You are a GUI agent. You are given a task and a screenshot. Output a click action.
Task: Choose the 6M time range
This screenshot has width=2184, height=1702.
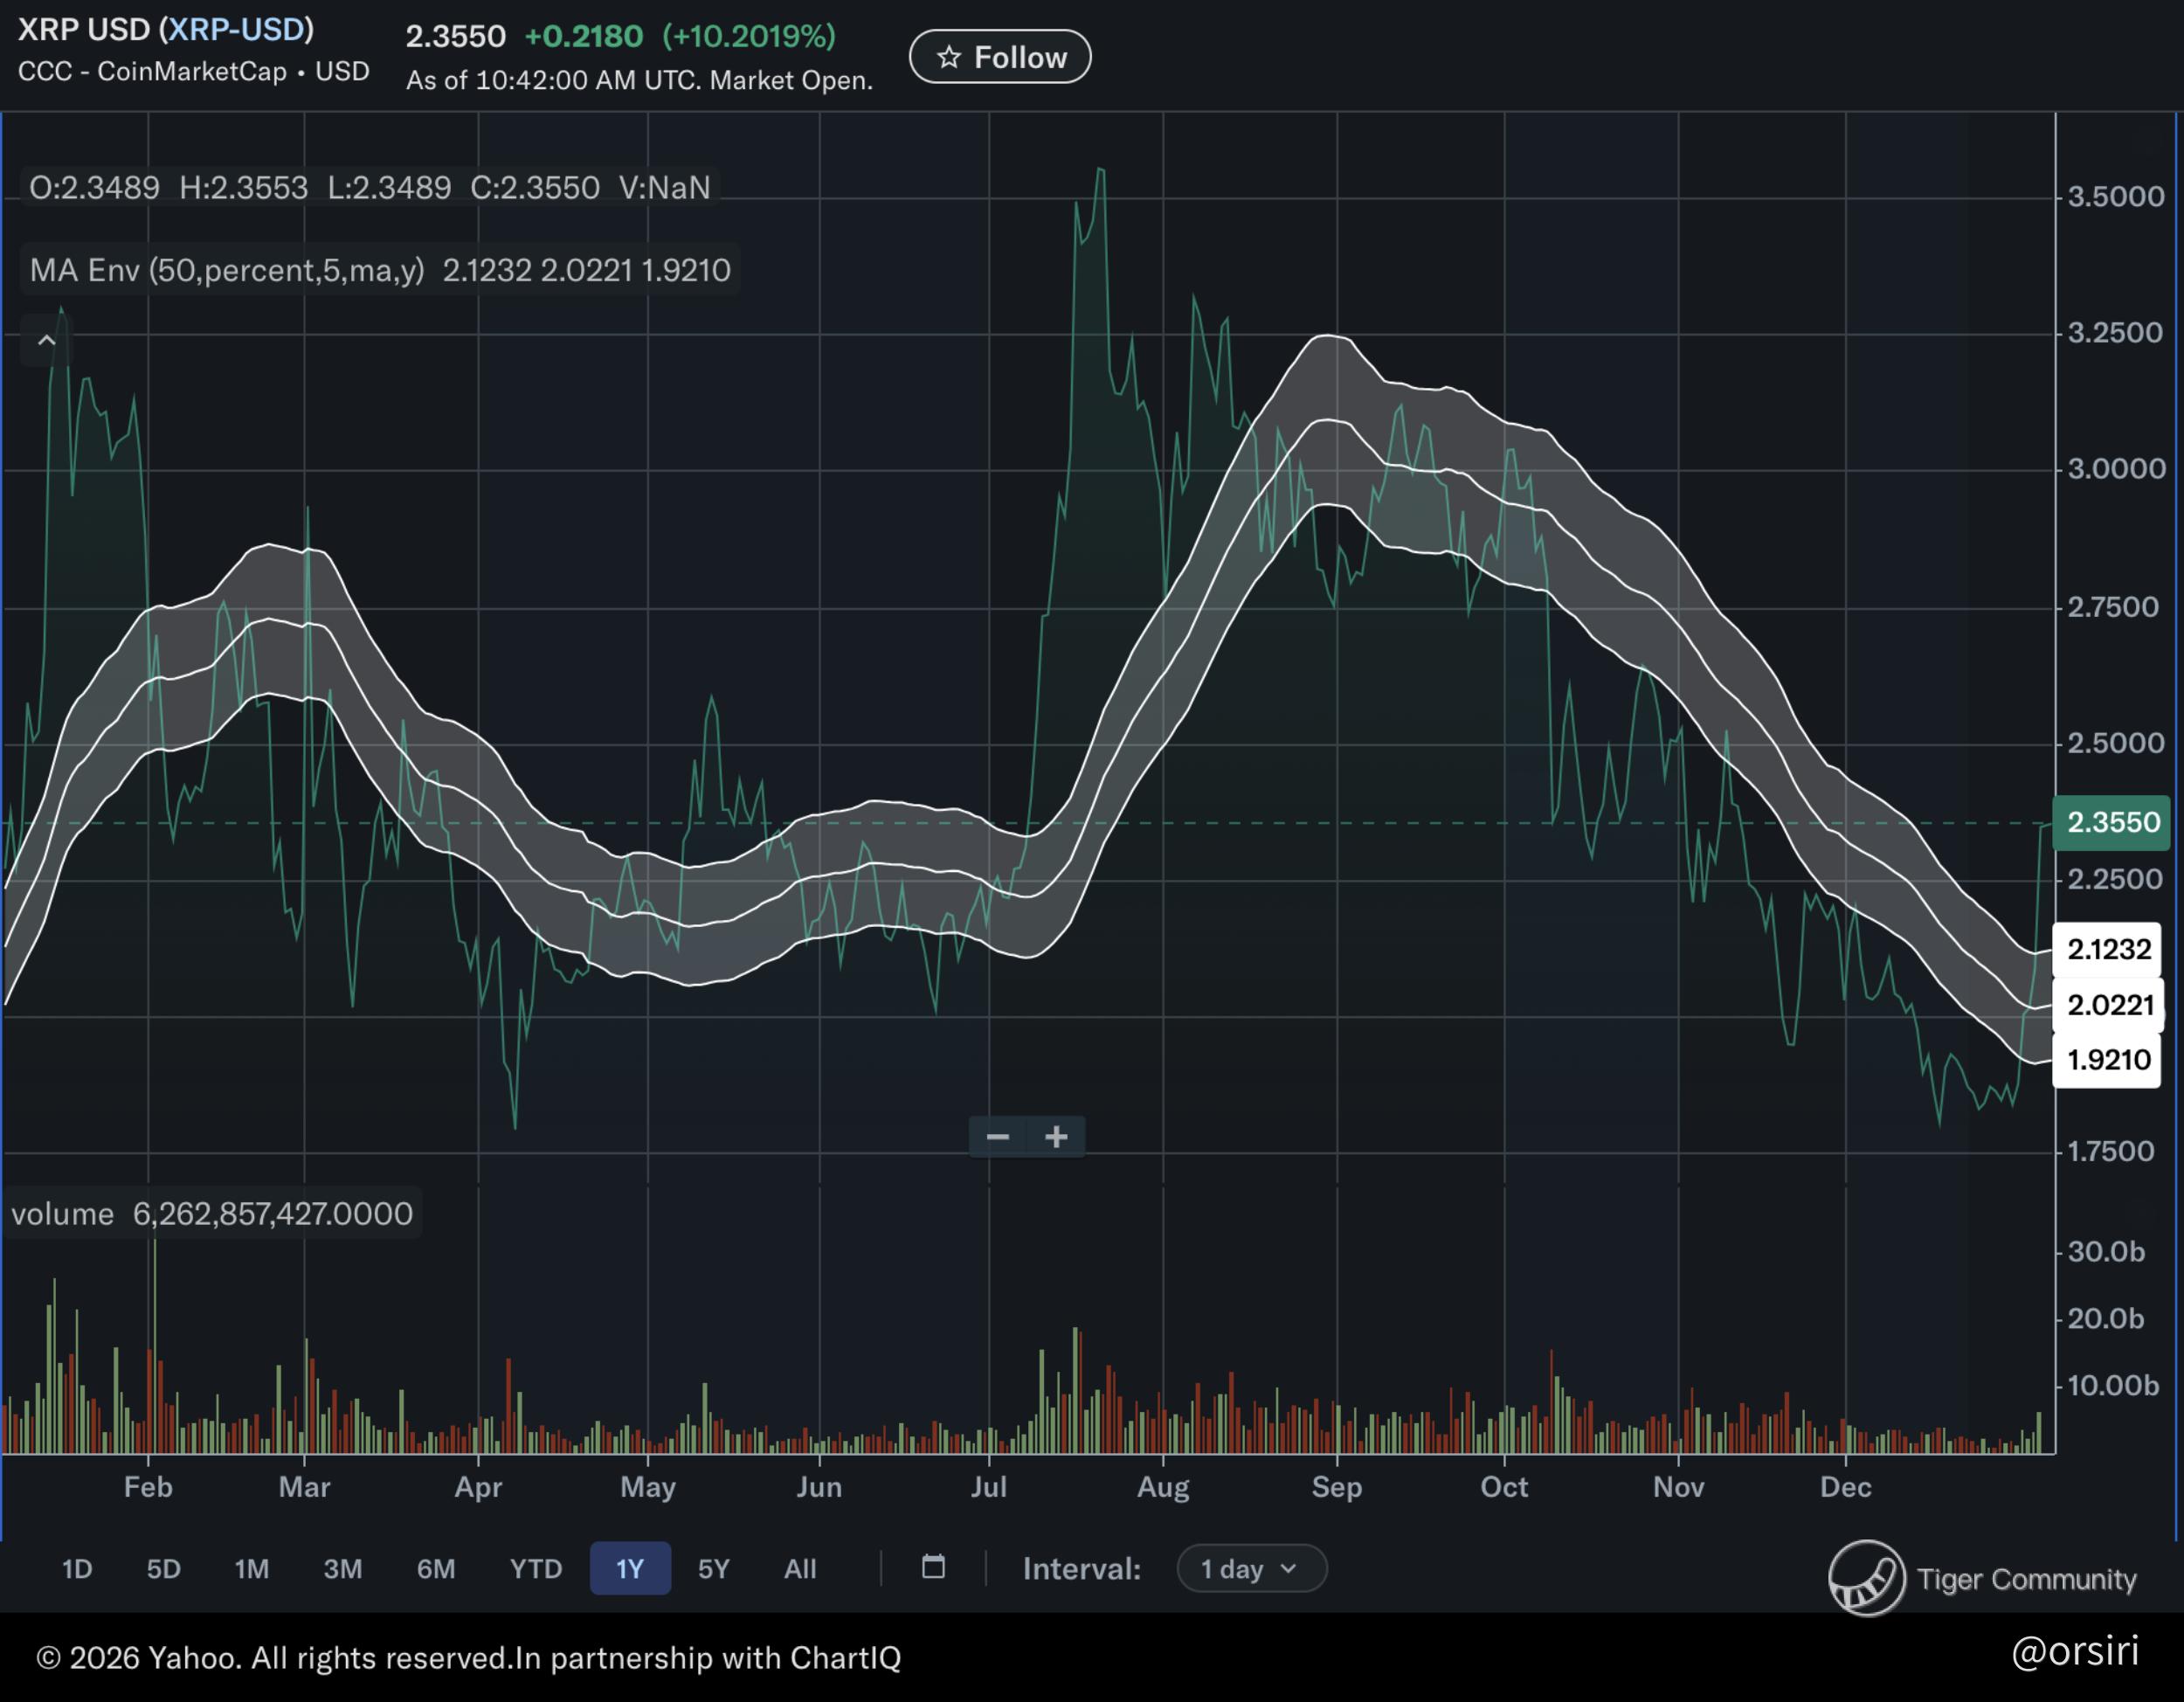coord(435,1568)
